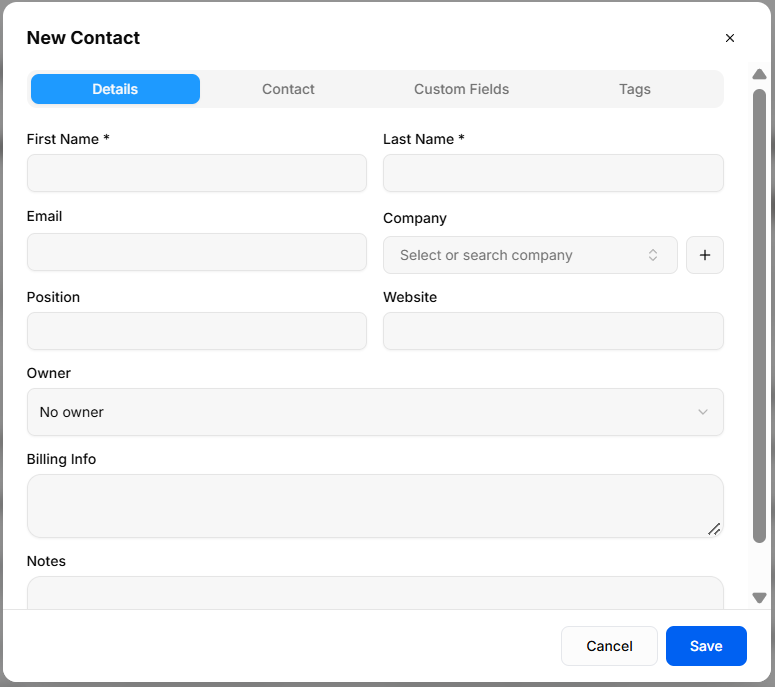Image resolution: width=775 pixels, height=687 pixels.
Task: Click the scrollbar down arrow
Action: [759, 598]
